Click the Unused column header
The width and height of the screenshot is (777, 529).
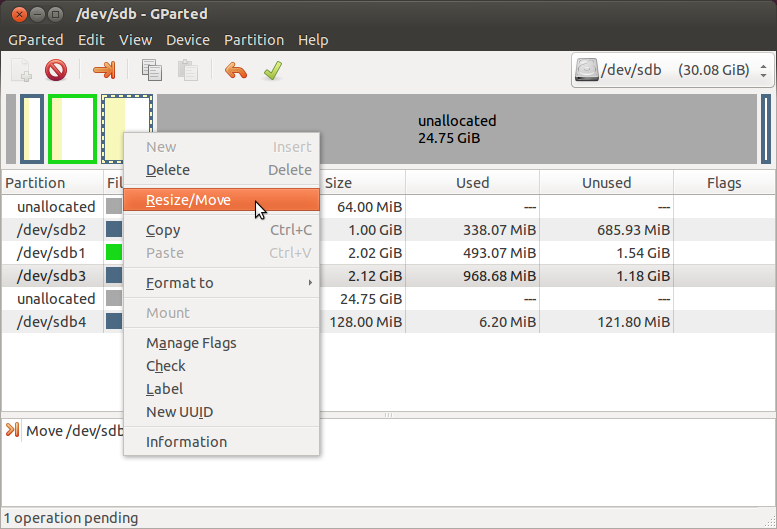[x=606, y=183]
